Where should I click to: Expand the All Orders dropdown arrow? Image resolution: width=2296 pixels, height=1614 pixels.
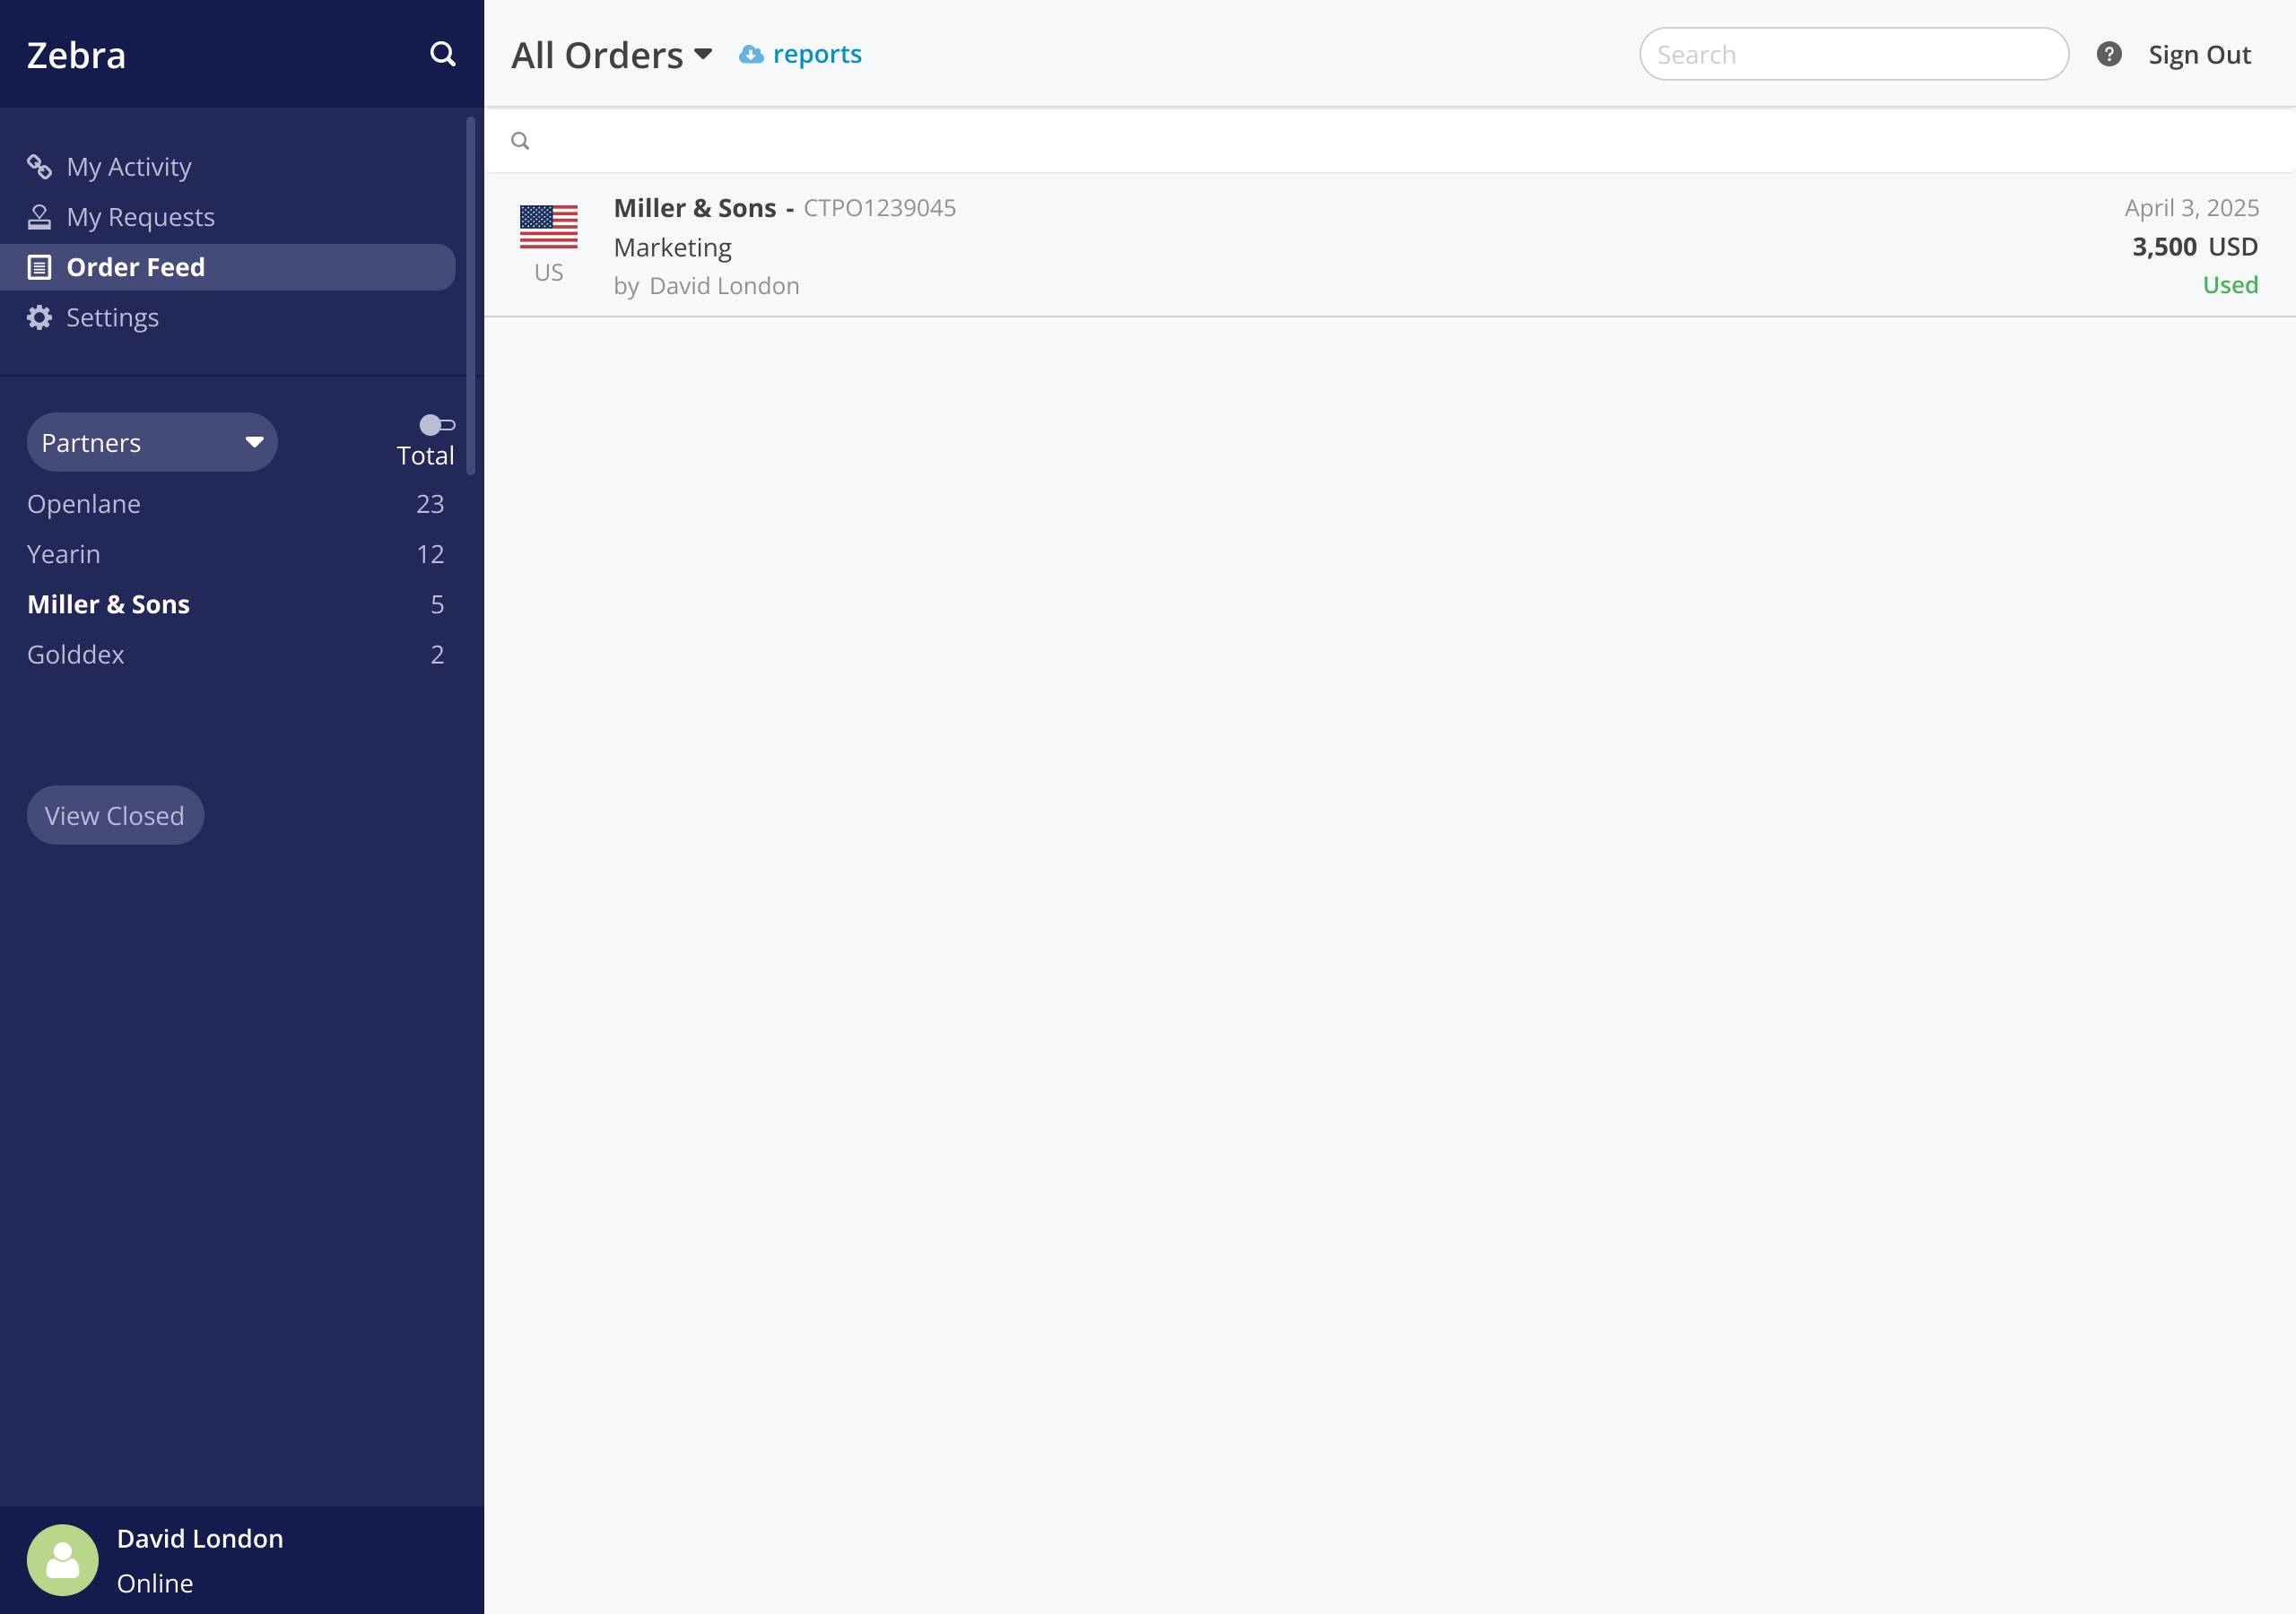tap(703, 54)
